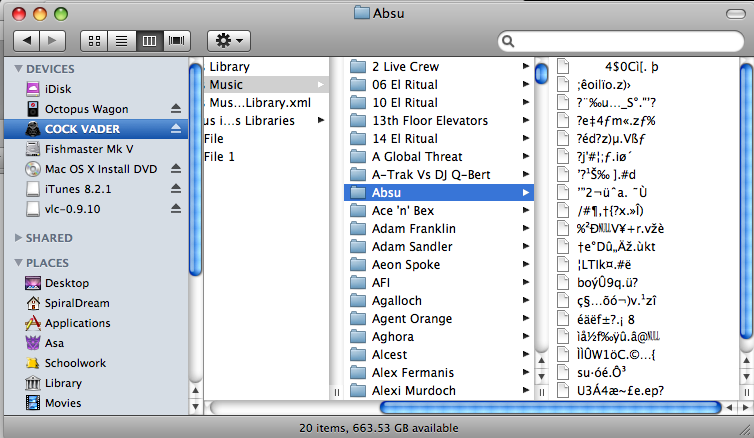The width and height of the screenshot is (754, 438).
Task: Open the Asa folder in sidebar
Action: [x=95, y=343]
